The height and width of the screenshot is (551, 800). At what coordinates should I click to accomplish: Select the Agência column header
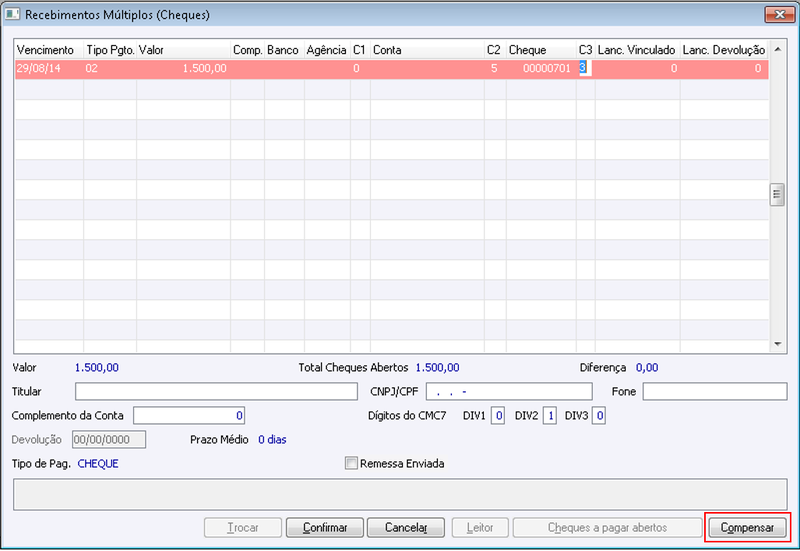[327, 50]
